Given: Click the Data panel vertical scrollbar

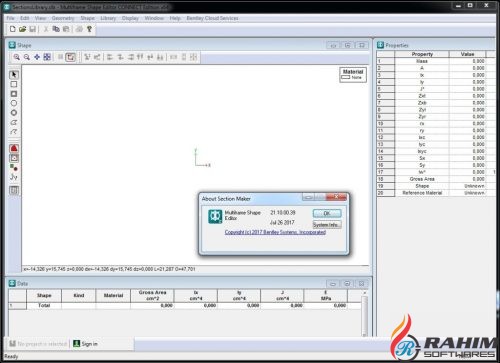Looking at the screenshot, I should point(365,313).
